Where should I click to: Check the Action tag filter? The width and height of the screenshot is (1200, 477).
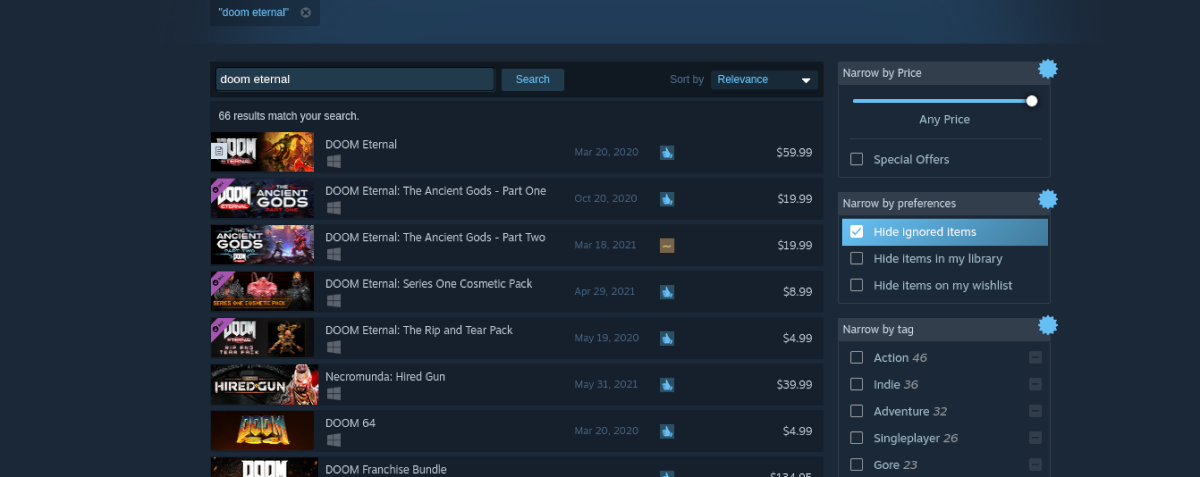tap(856, 357)
